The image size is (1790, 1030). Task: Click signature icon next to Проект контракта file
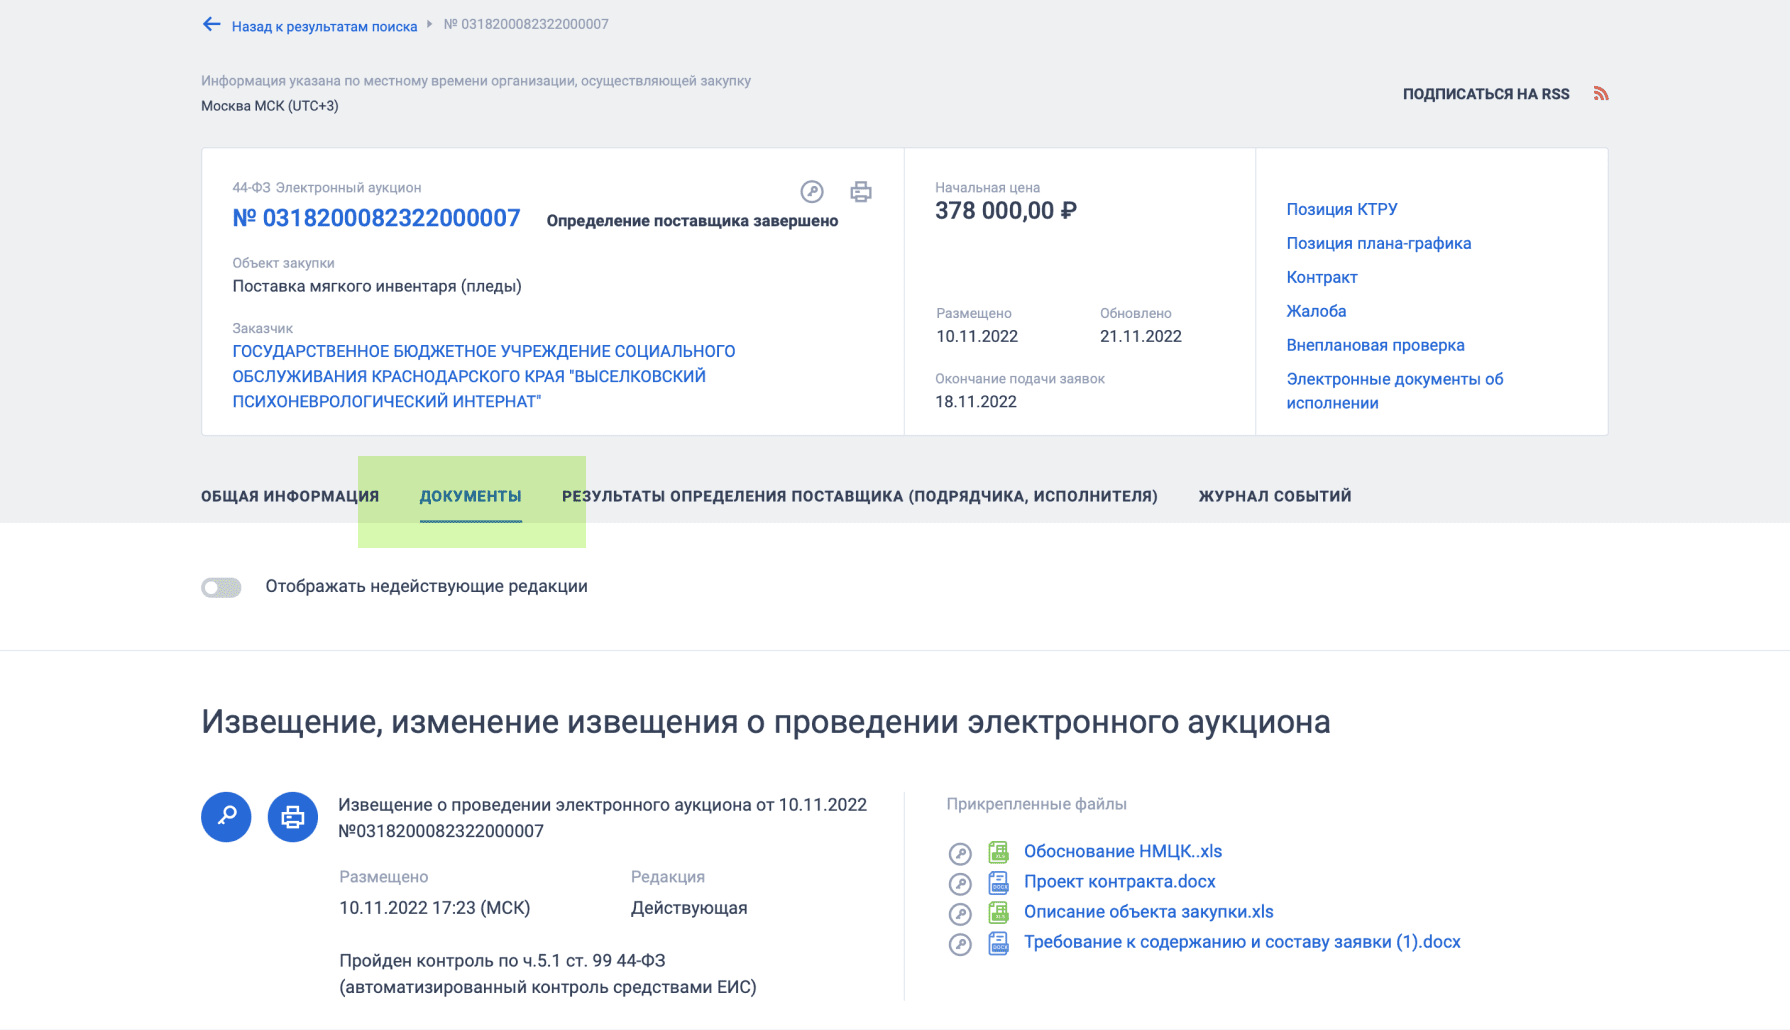tap(960, 883)
